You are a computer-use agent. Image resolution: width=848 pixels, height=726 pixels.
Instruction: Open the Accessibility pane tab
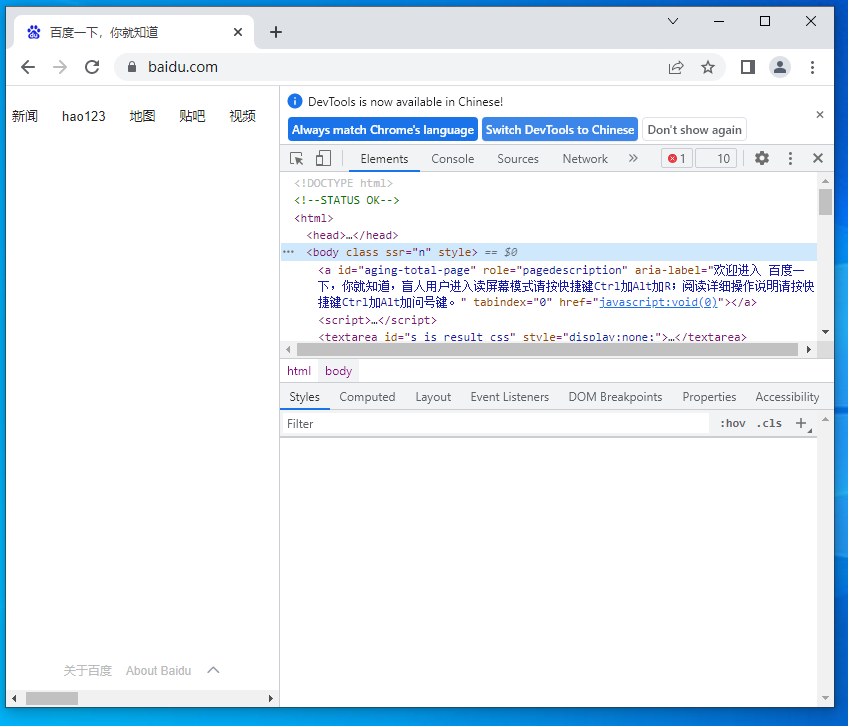point(787,397)
